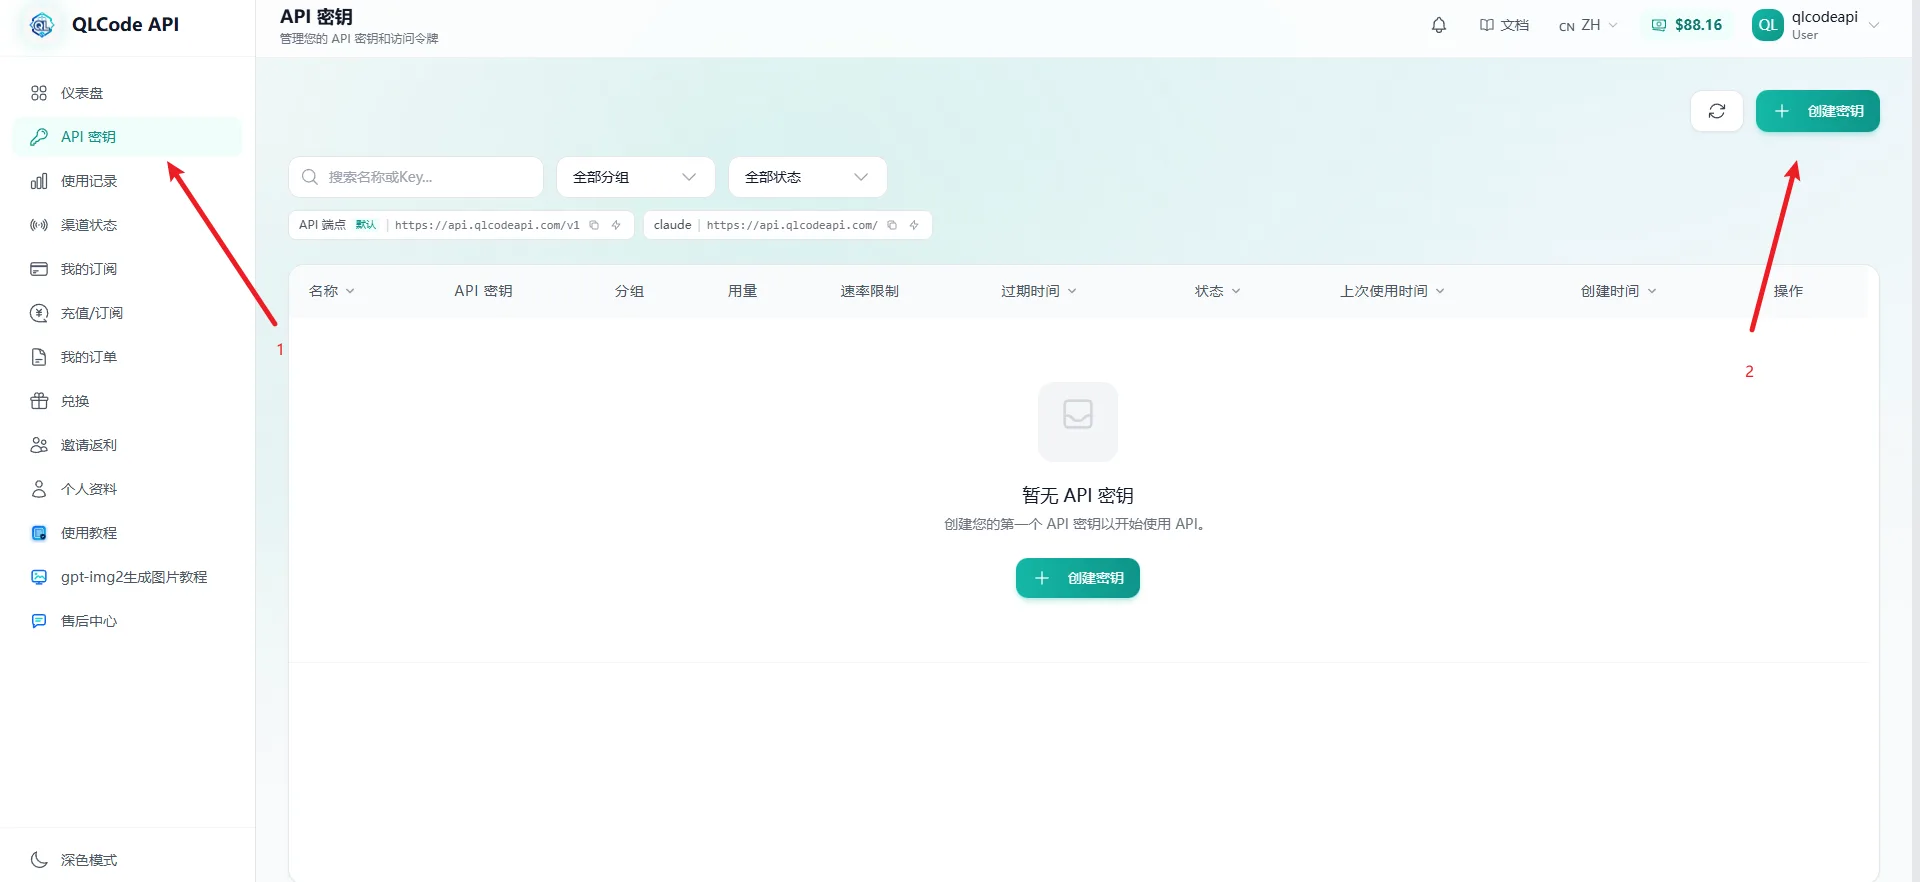Copy the claude endpoint URL
The image size is (1920, 882).
(892, 225)
